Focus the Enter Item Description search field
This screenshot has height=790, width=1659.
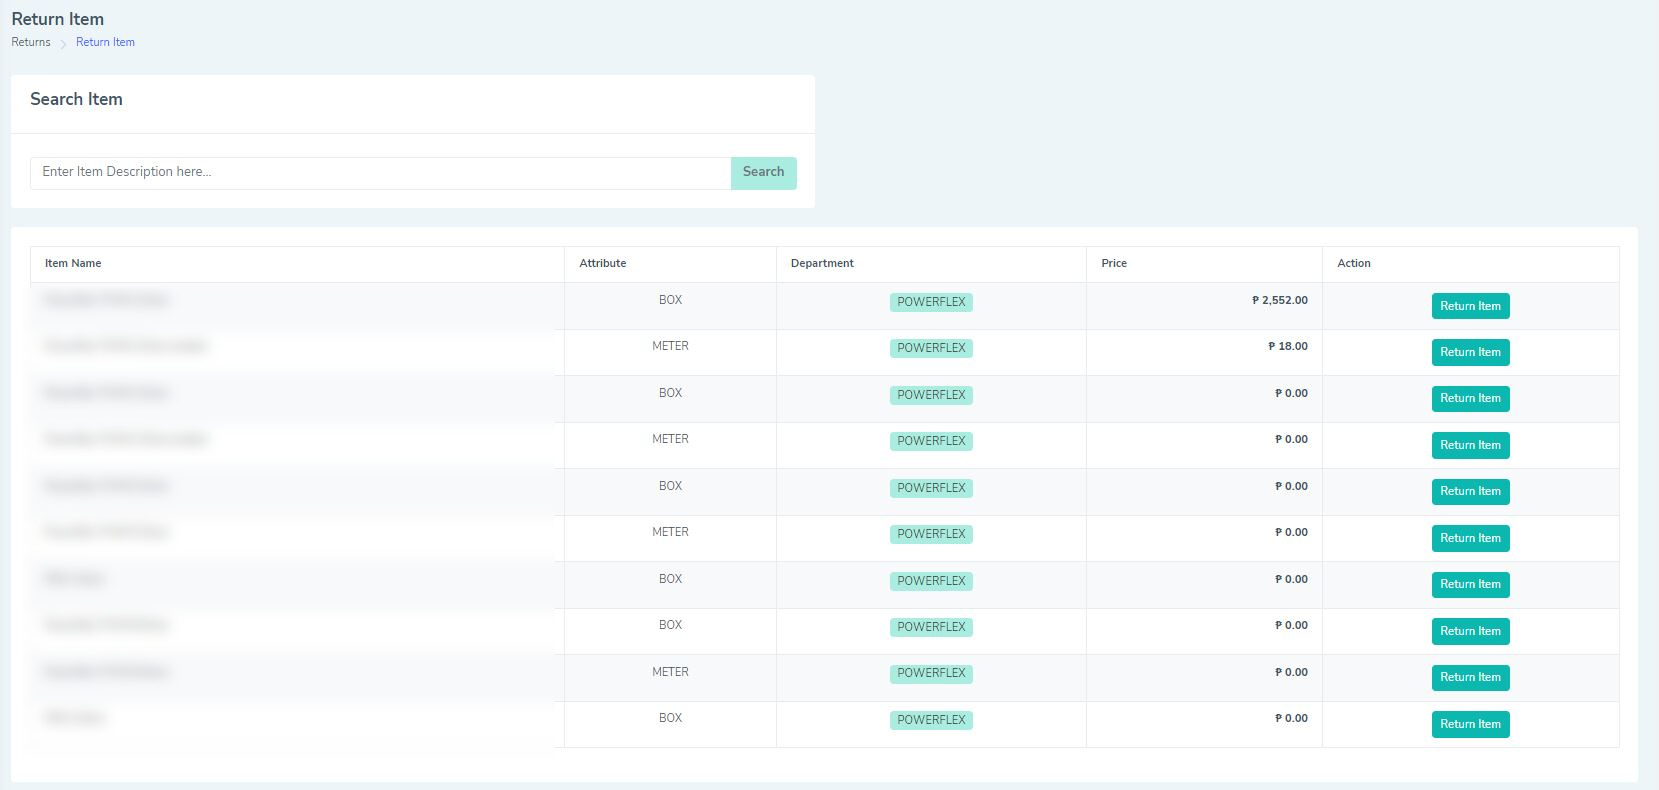pyautogui.click(x=380, y=172)
